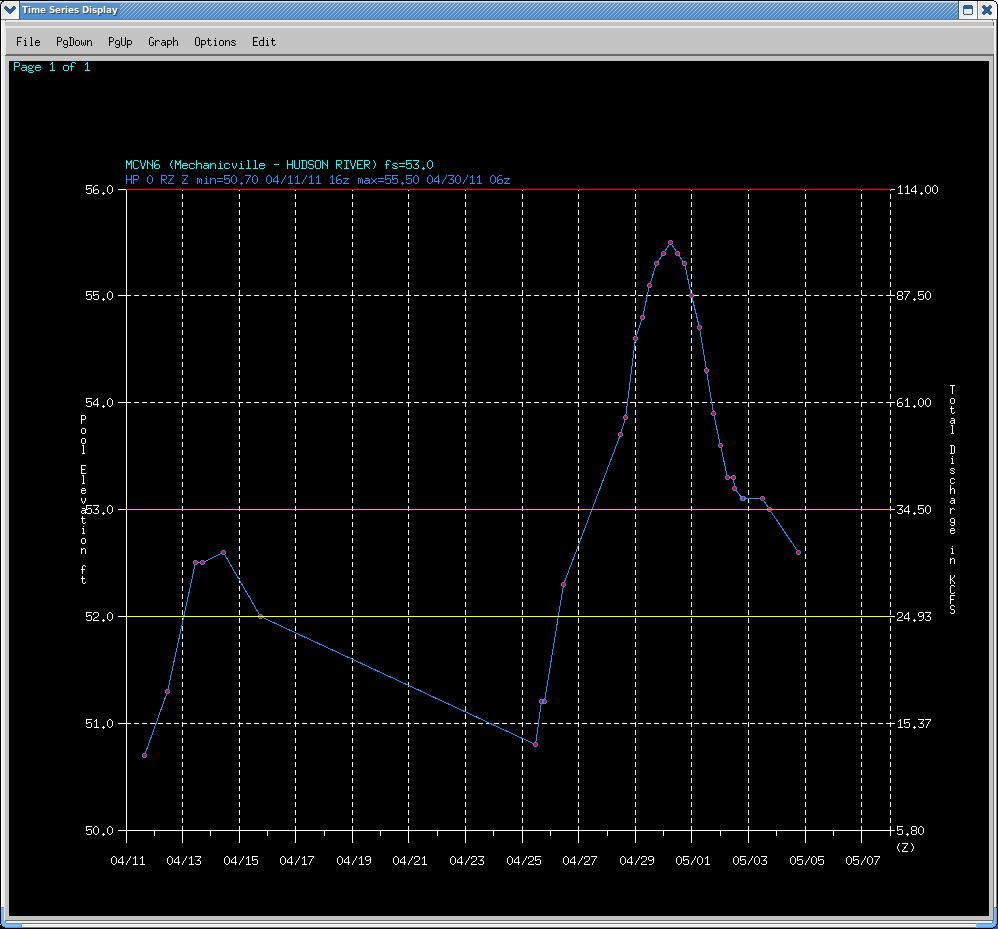Click the 05/03 date label on x-axis
Viewport: 998px width, 929px height.
click(x=750, y=861)
